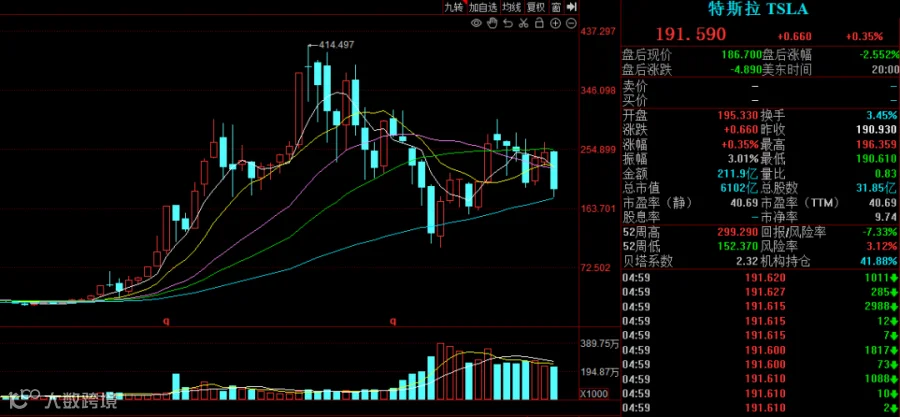Click the 最高 value 196.359

tap(874, 146)
